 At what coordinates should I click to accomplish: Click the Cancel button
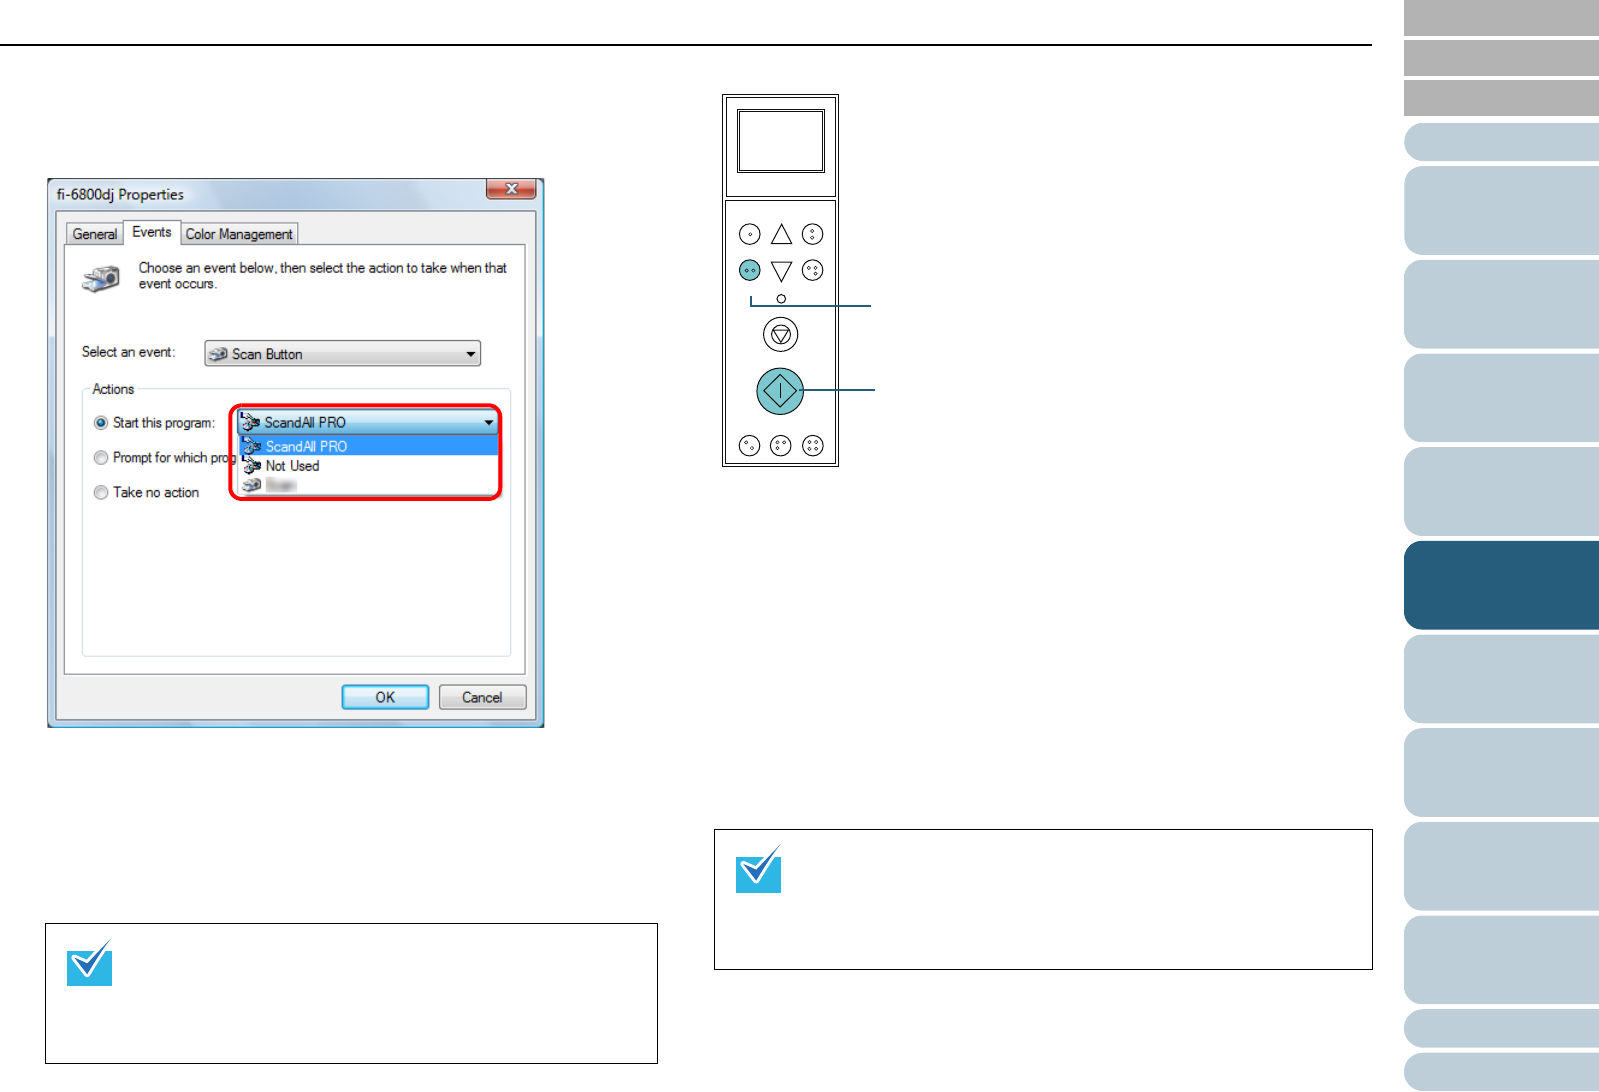pos(482,698)
